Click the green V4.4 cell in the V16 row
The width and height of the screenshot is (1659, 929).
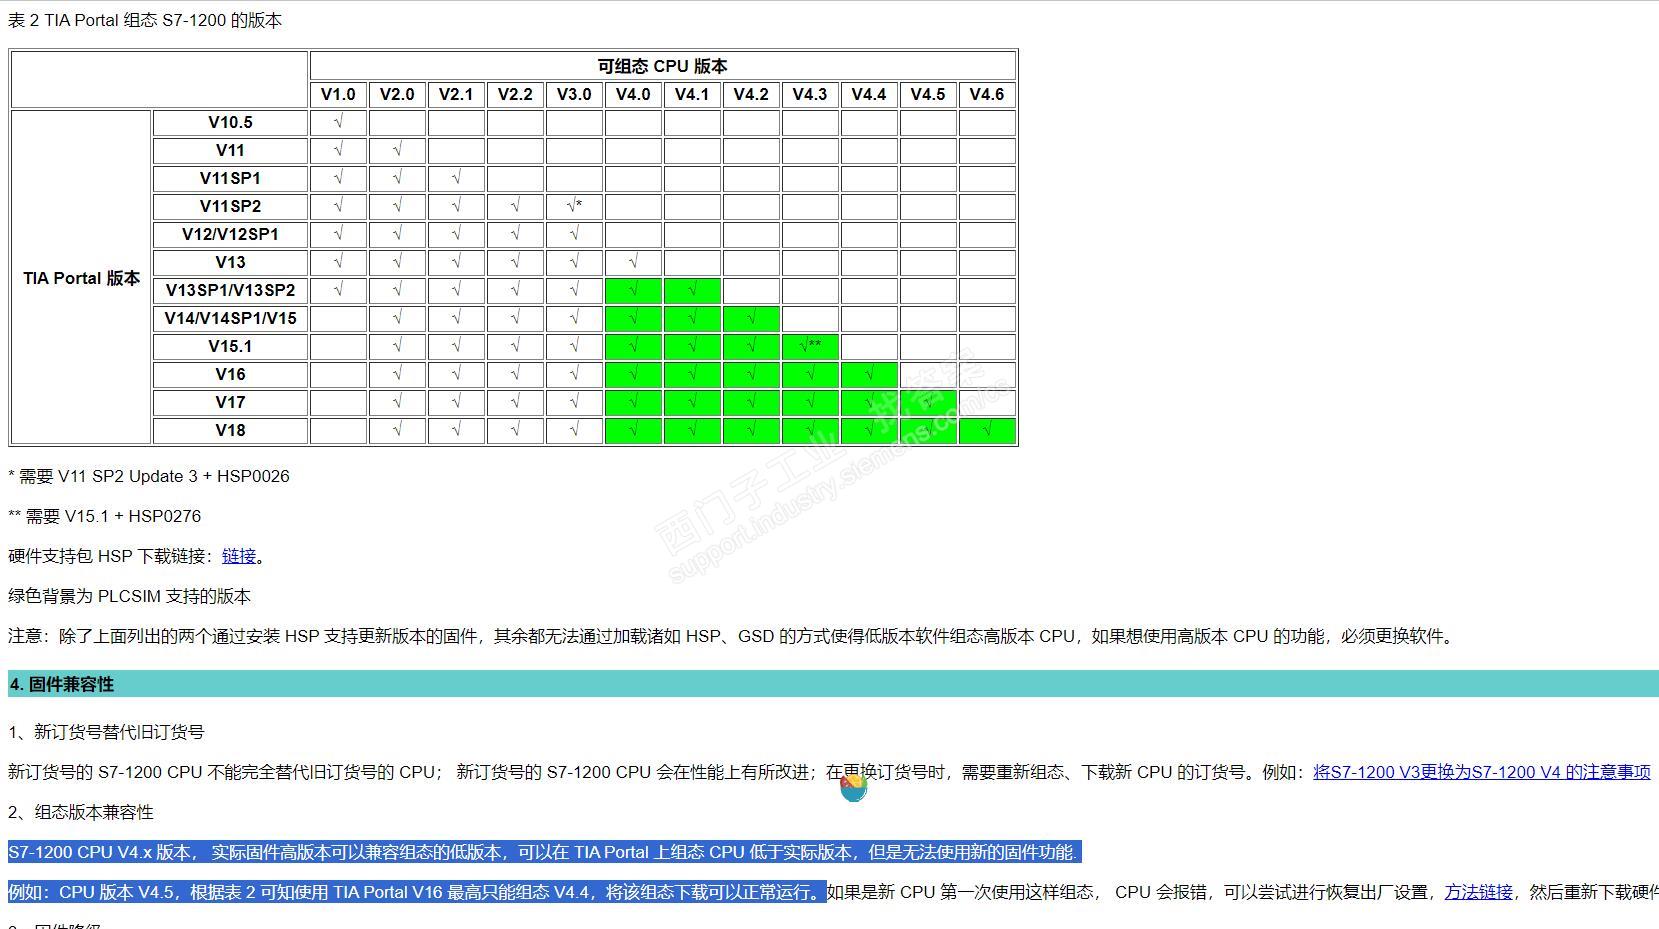[869, 375]
